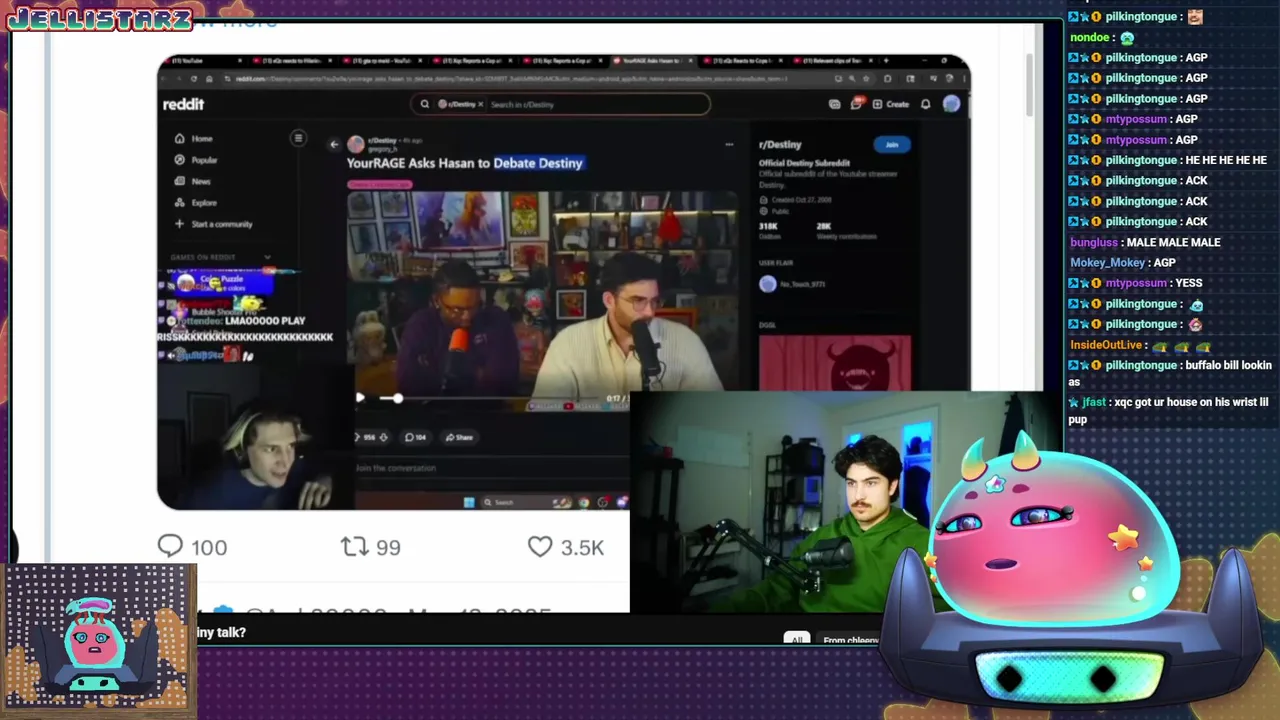Click the reddit video progress slider knob
Image resolution: width=1280 pixels, height=720 pixels.
397,398
